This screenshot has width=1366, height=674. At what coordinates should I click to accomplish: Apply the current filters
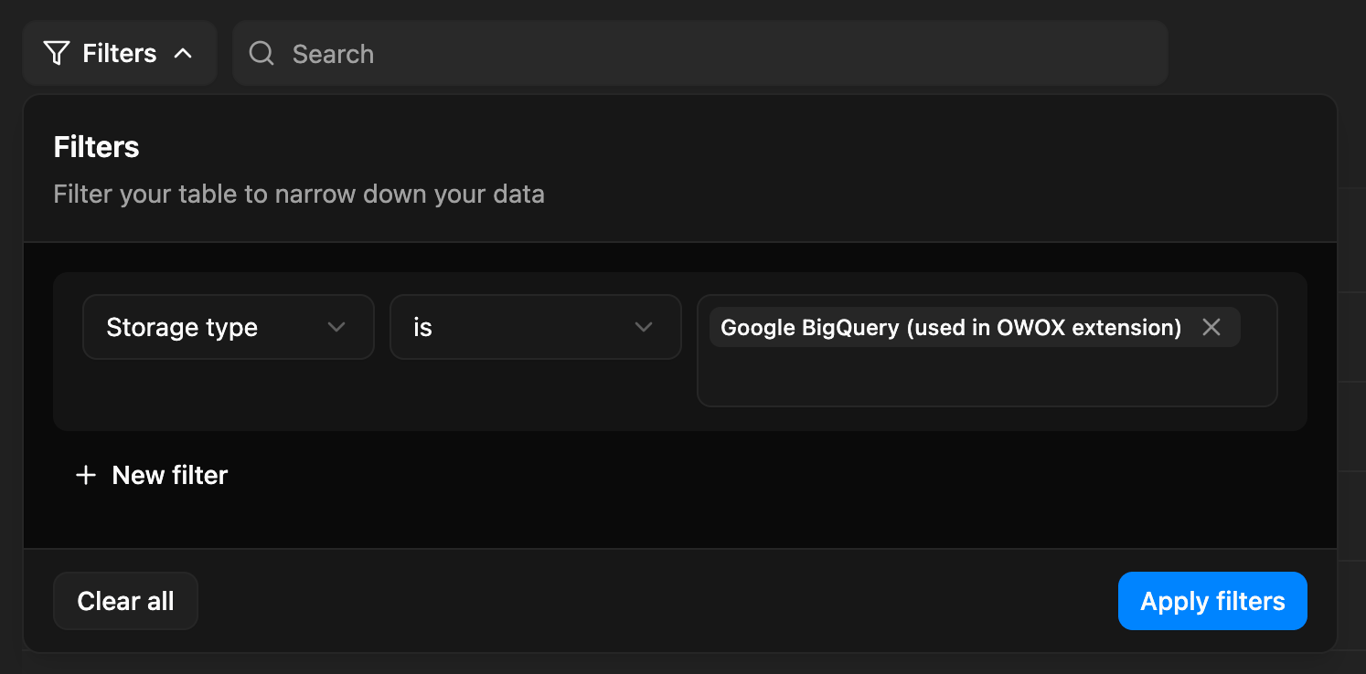1212,600
